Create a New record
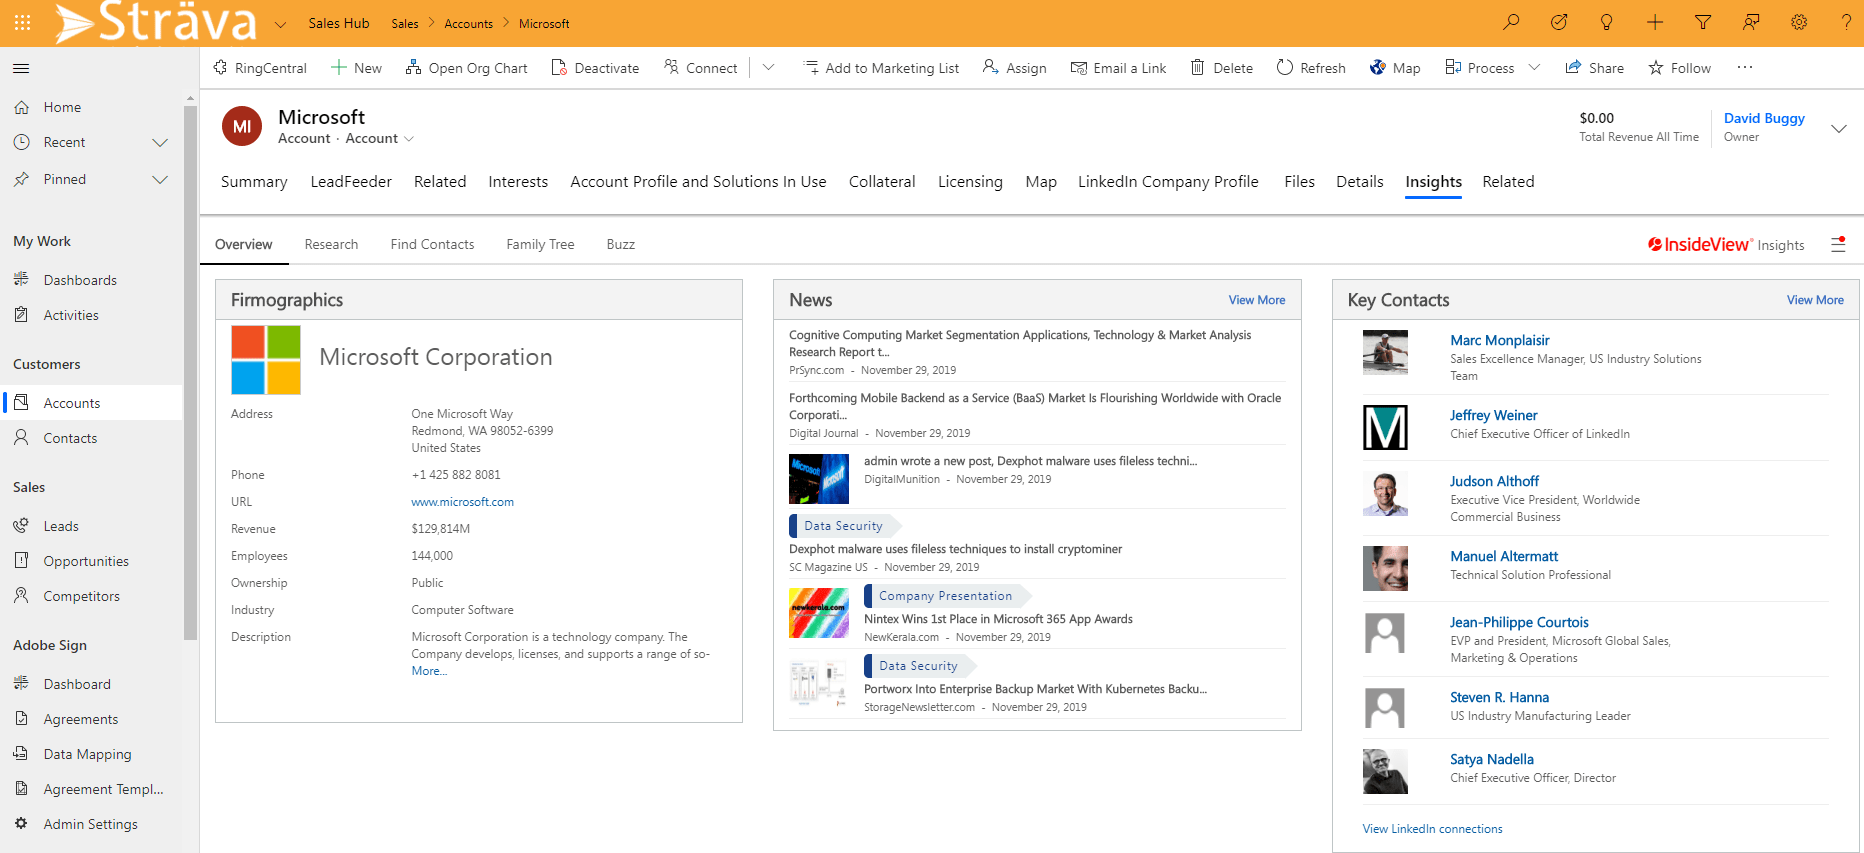 point(357,68)
